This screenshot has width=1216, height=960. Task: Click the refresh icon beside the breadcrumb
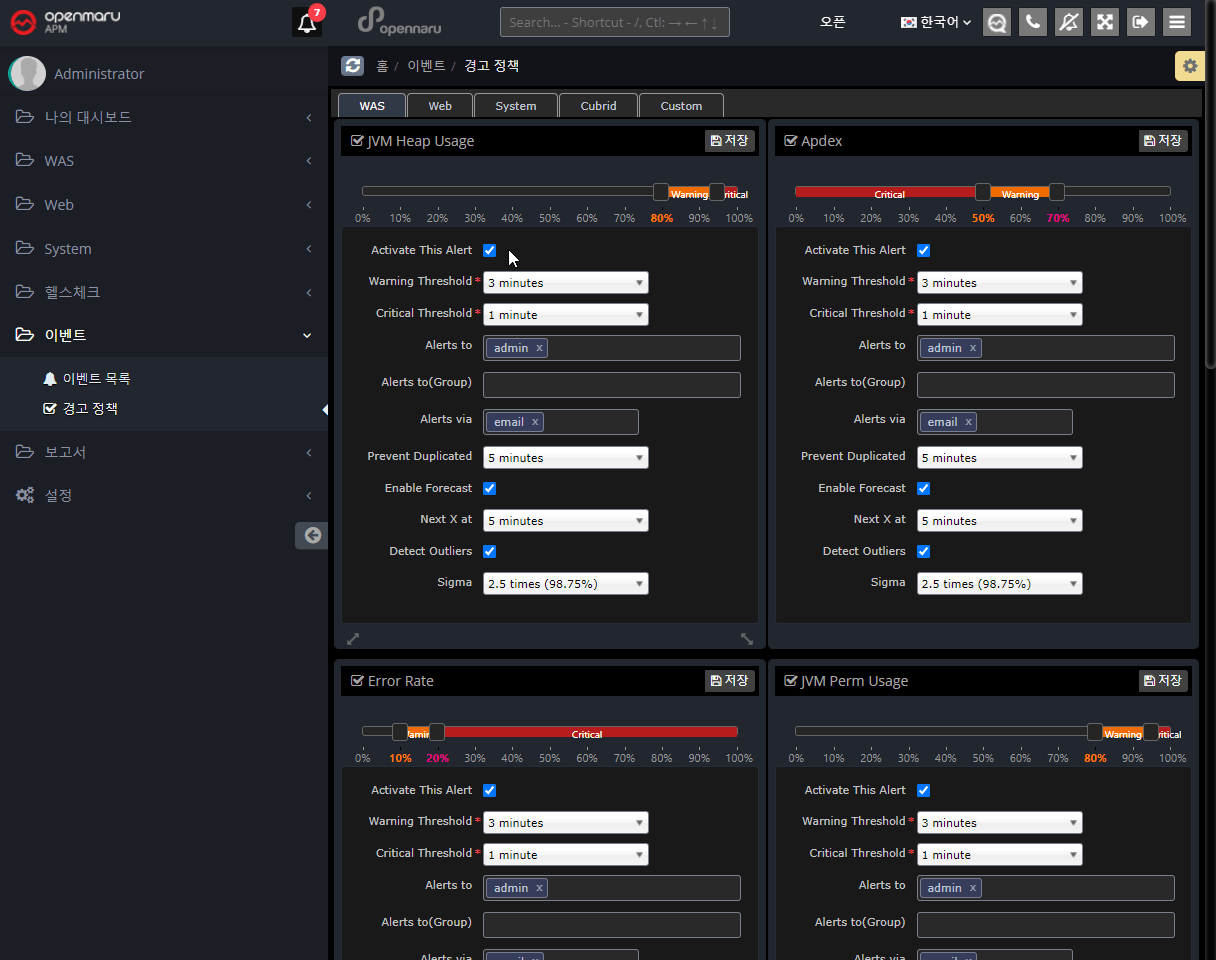(352, 66)
